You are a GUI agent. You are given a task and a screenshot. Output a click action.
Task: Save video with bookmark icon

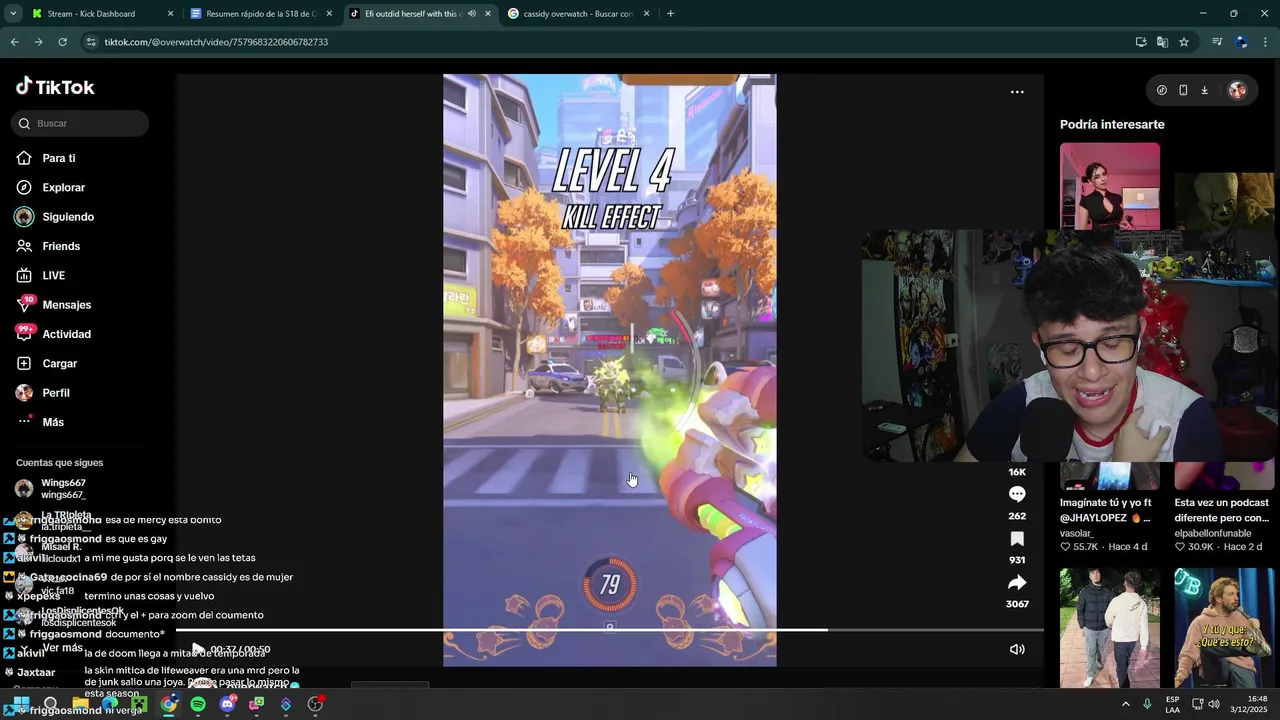click(x=1017, y=539)
